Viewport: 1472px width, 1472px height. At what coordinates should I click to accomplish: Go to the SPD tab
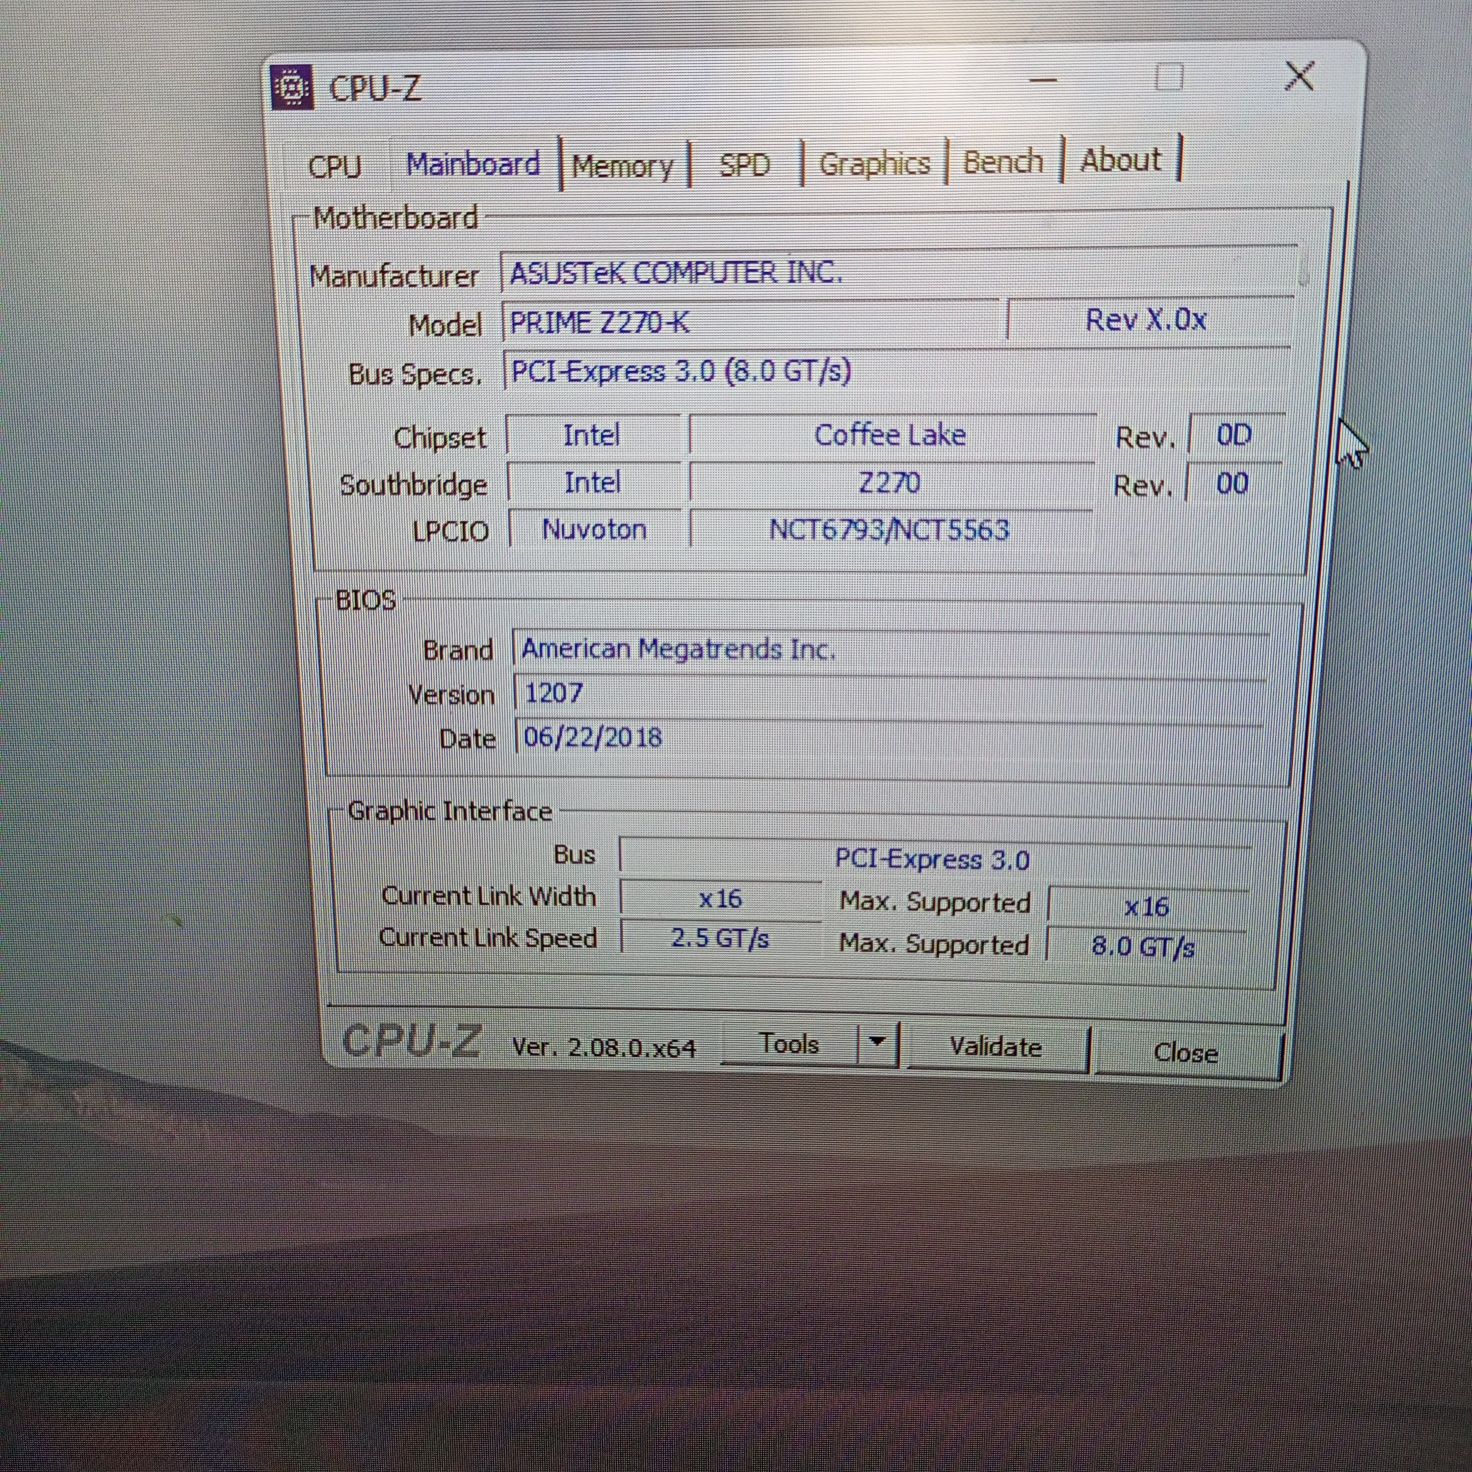pos(745,164)
